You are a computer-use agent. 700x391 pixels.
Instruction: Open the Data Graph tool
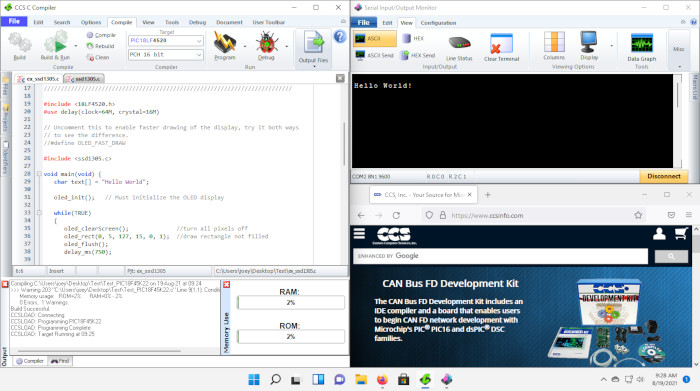point(642,47)
